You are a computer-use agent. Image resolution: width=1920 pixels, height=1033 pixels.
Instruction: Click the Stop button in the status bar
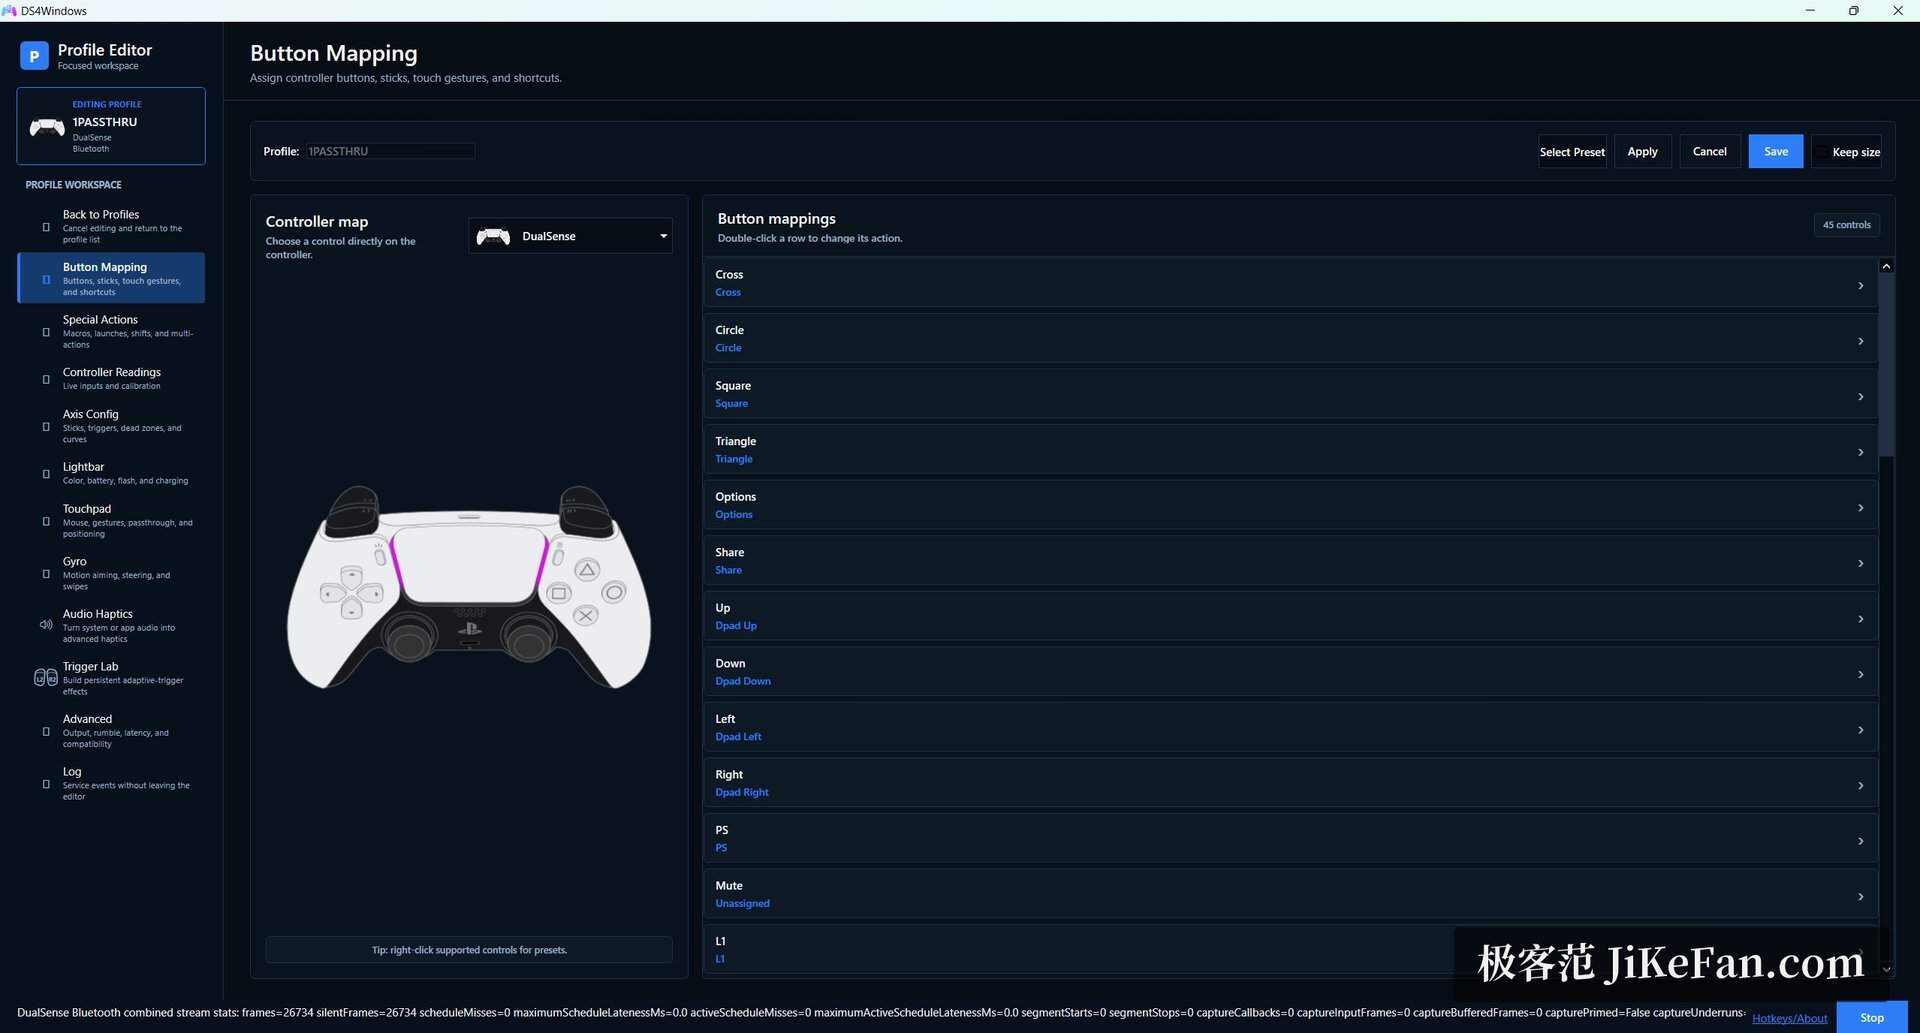(x=1871, y=1018)
